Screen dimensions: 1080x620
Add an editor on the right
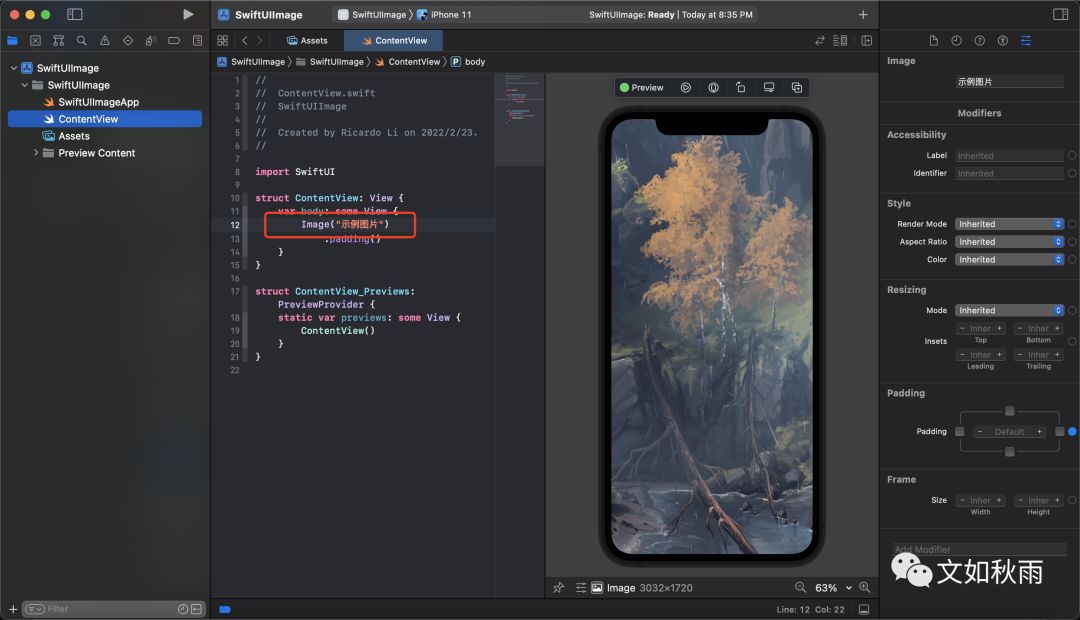tap(866, 41)
